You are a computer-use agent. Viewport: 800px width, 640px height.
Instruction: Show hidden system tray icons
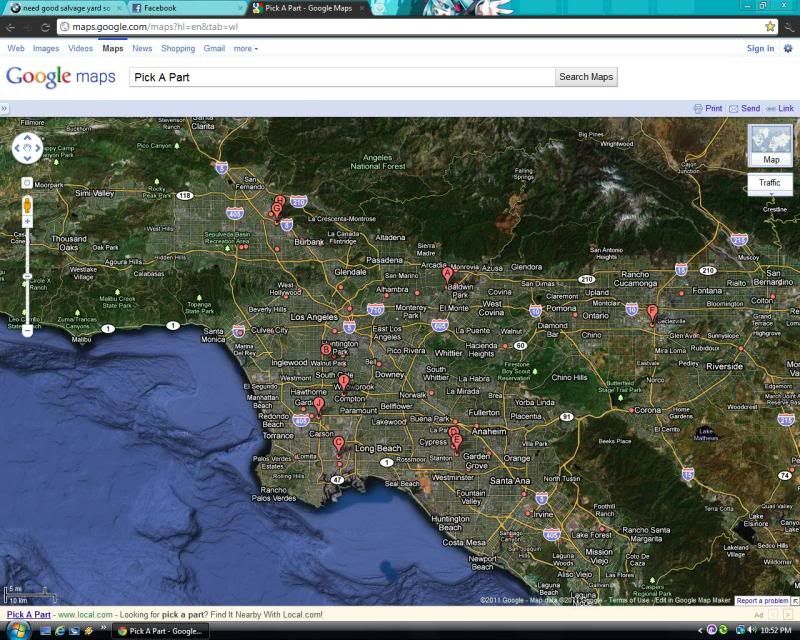(x=700, y=630)
